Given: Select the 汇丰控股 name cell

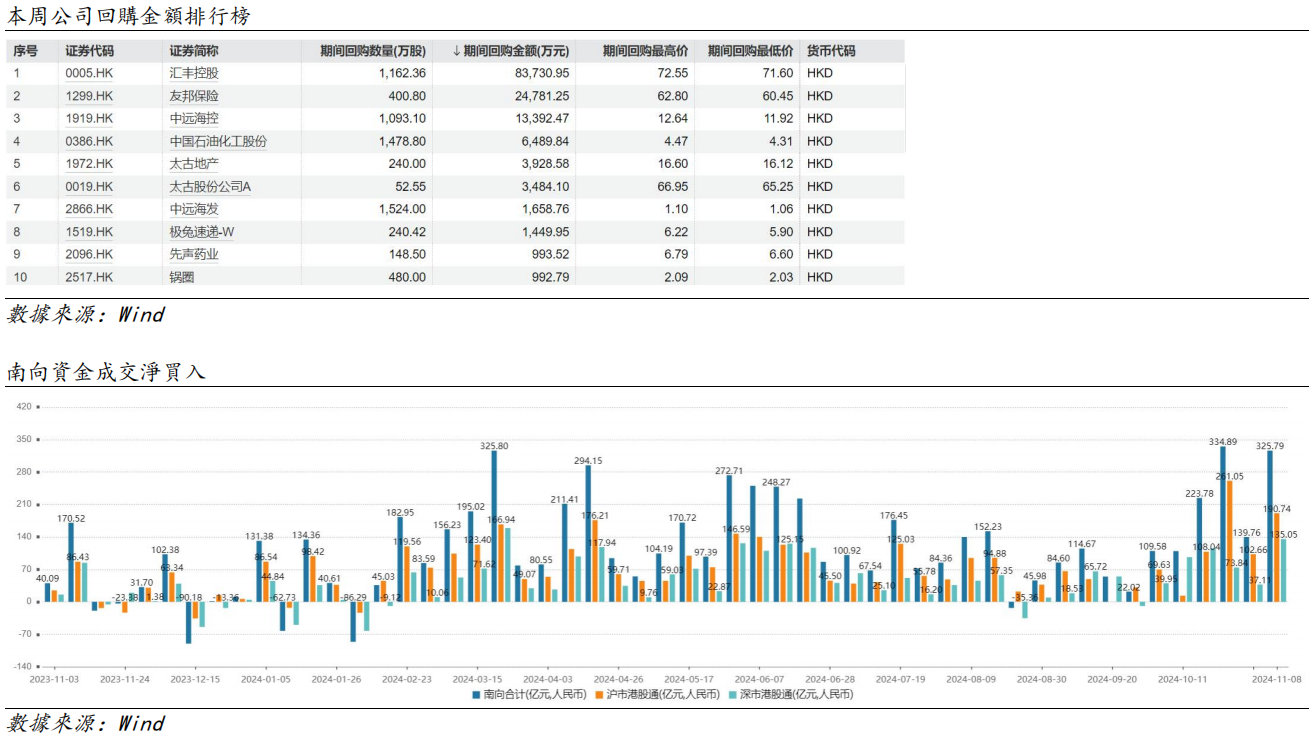Looking at the screenshot, I should point(194,73).
